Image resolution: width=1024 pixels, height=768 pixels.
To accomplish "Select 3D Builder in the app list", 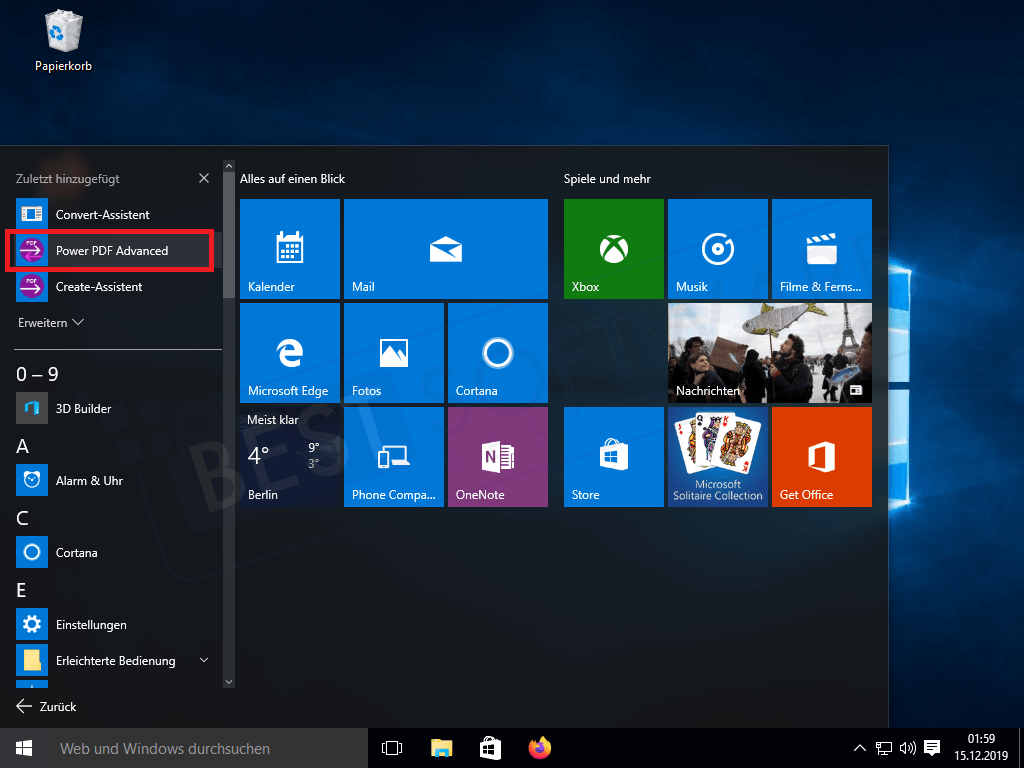I will (83, 409).
